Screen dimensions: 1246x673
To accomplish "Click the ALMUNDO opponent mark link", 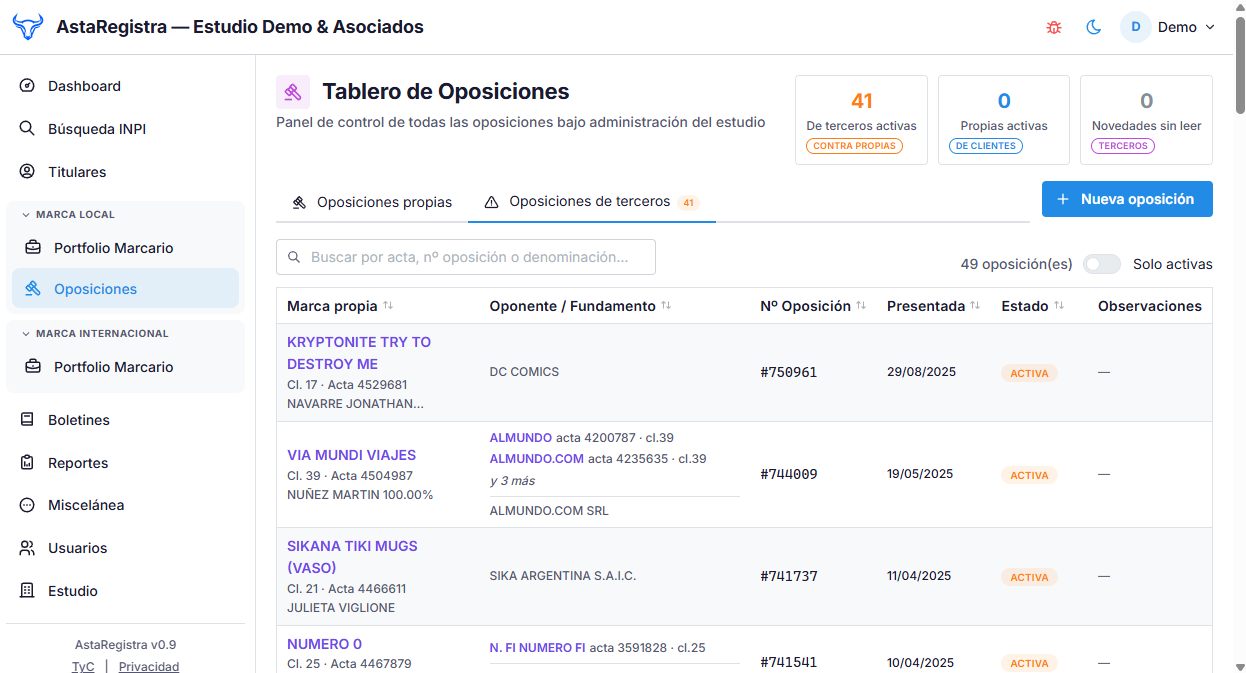I will pyautogui.click(x=520, y=438).
